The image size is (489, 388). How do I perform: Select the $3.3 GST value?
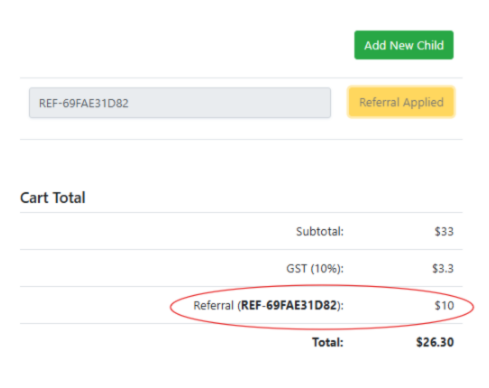443,268
